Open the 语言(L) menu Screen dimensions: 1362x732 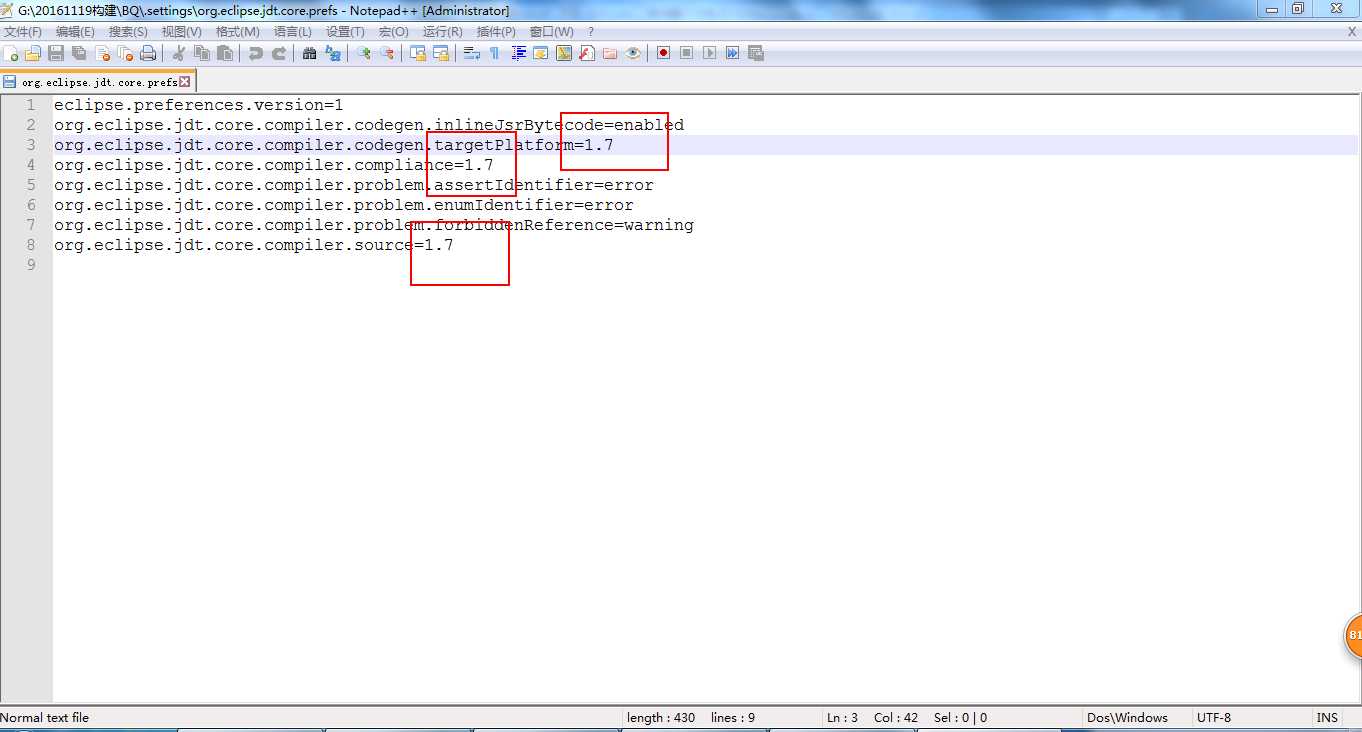(x=292, y=32)
